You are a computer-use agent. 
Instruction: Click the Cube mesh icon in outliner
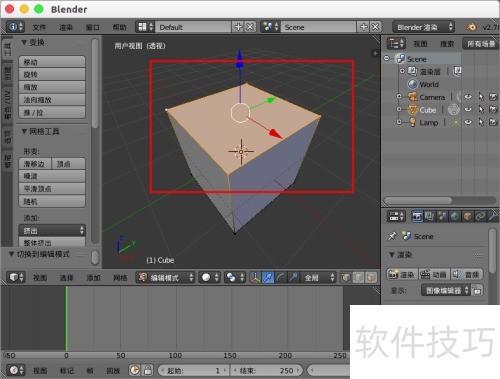click(x=413, y=110)
